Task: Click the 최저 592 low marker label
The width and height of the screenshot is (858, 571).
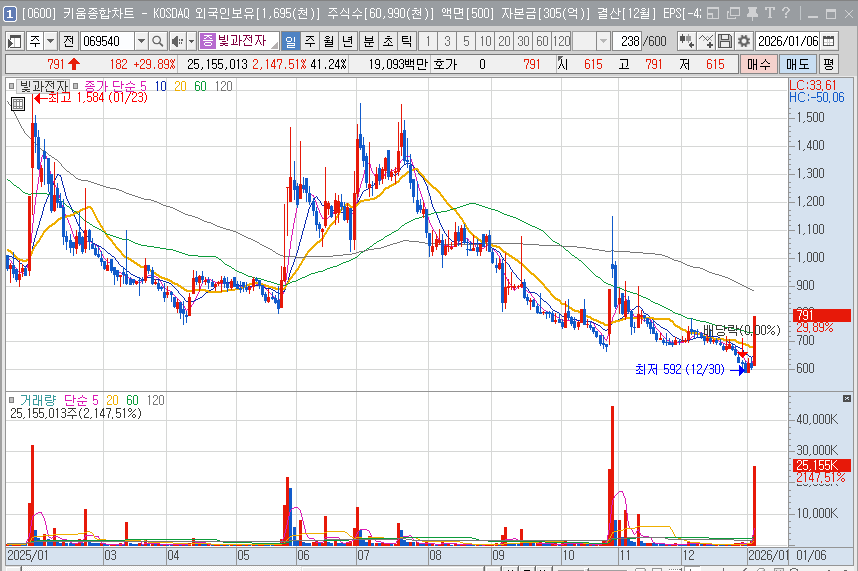Action: pyautogui.click(x=680, y=370)
